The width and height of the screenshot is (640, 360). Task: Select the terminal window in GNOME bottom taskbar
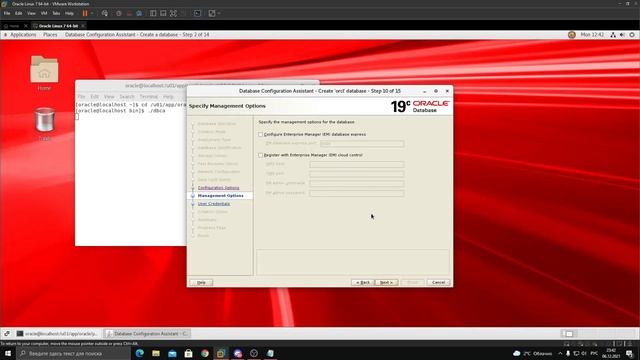point(57,333)
